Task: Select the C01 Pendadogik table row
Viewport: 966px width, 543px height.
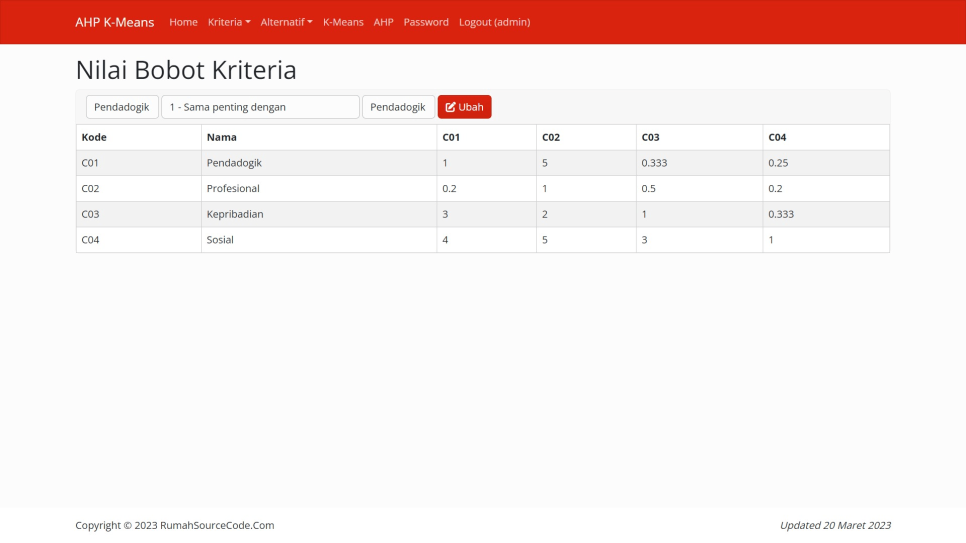Action: [x=233, y=163]
